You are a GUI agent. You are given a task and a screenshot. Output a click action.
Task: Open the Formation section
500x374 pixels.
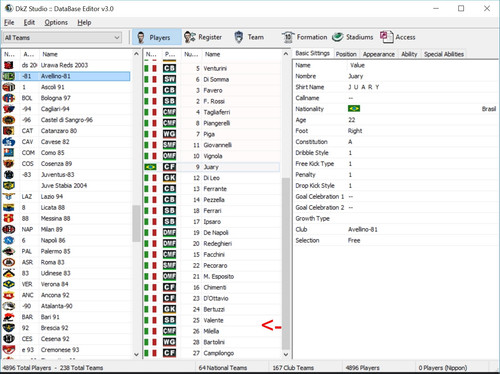(x=305, y=37)
